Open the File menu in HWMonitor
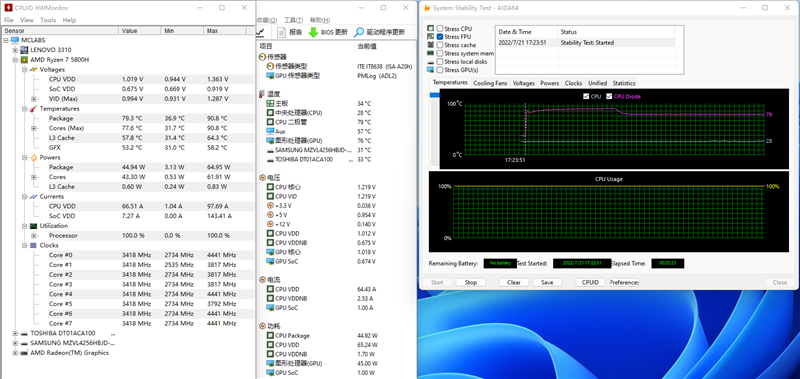This screenshot has width=800, height=379. pos(9,20)
